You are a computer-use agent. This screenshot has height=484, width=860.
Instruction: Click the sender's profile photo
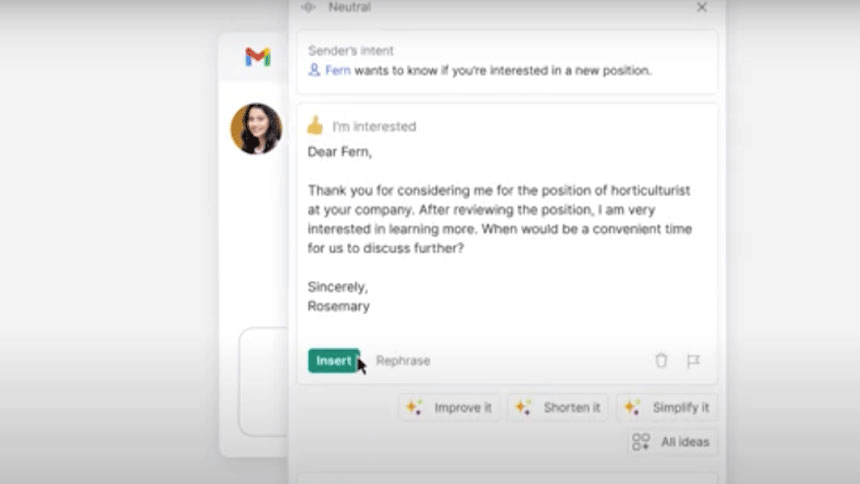click(x=256, y=129)
